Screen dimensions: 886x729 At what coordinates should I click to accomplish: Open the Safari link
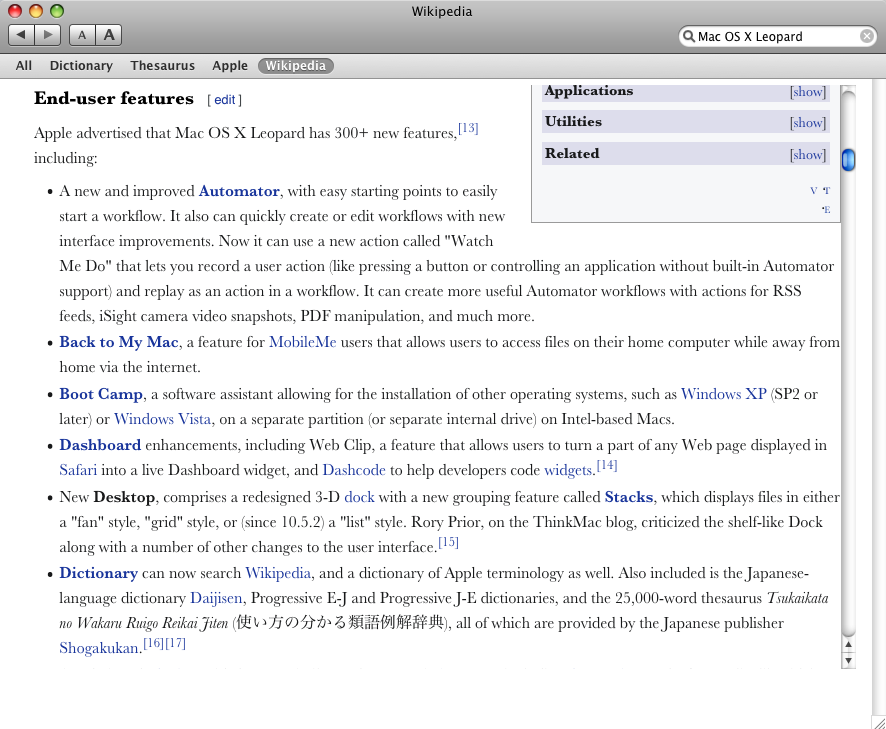(x=78, y=470)
